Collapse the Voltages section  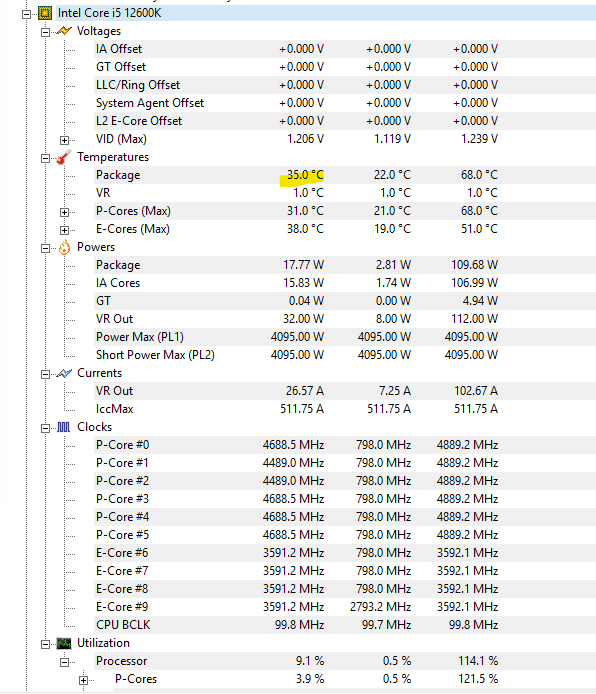(x=45, y=32)
